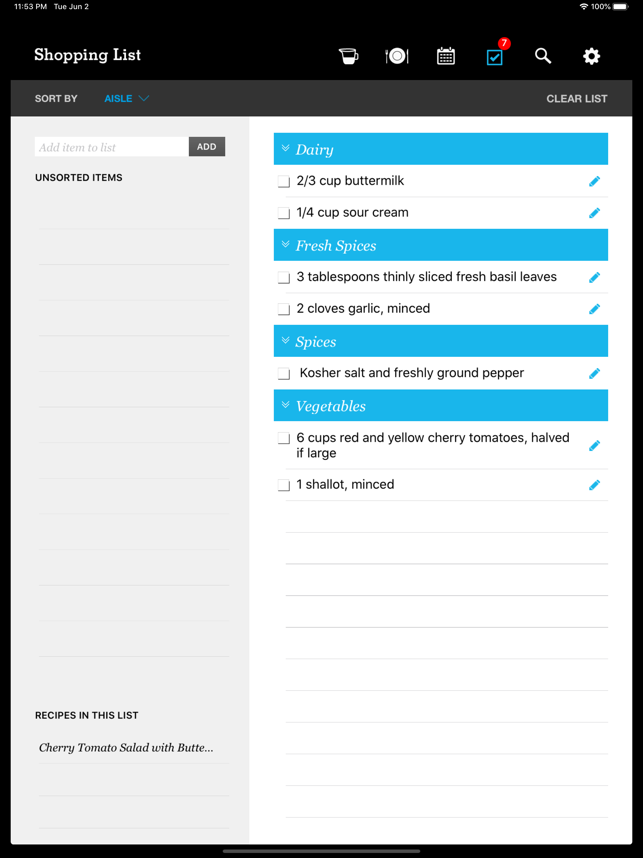
Task: Open the plate and cutlery menu icon
Action: pos(397,56)
